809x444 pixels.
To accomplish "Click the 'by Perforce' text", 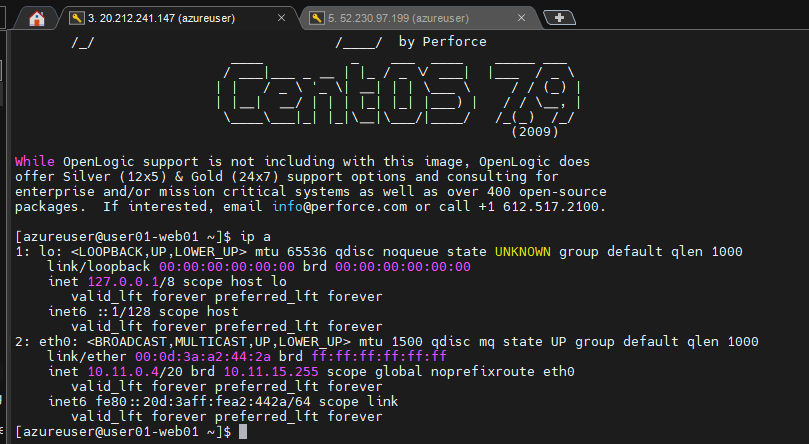I will coord(442,42).
